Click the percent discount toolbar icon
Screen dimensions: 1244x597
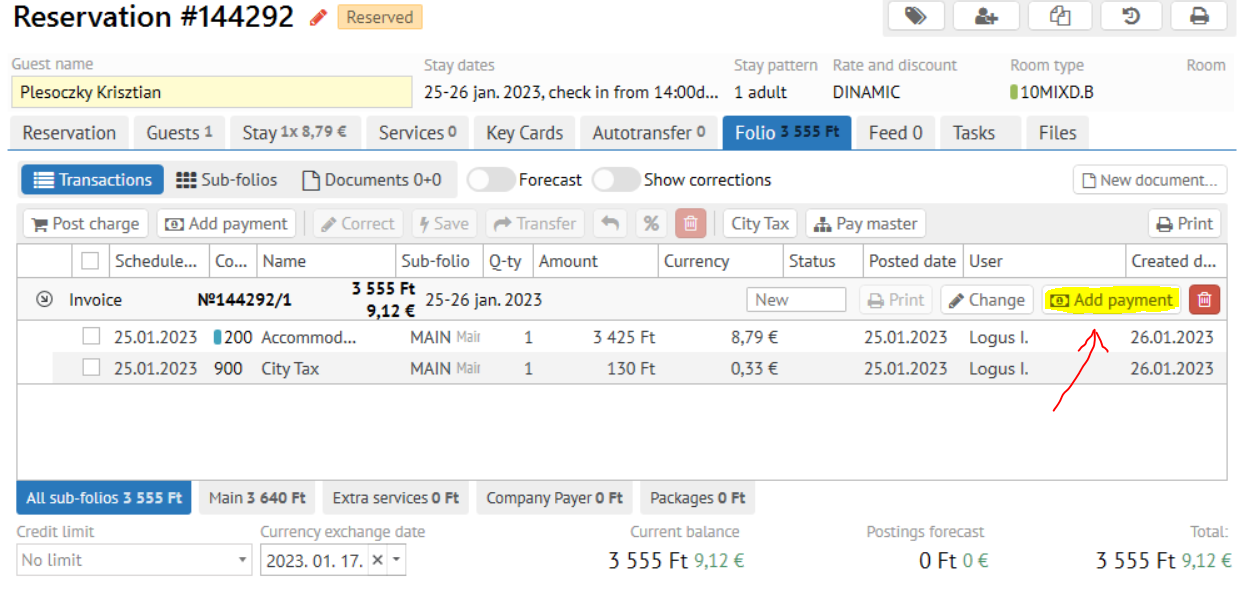[651, 224]
